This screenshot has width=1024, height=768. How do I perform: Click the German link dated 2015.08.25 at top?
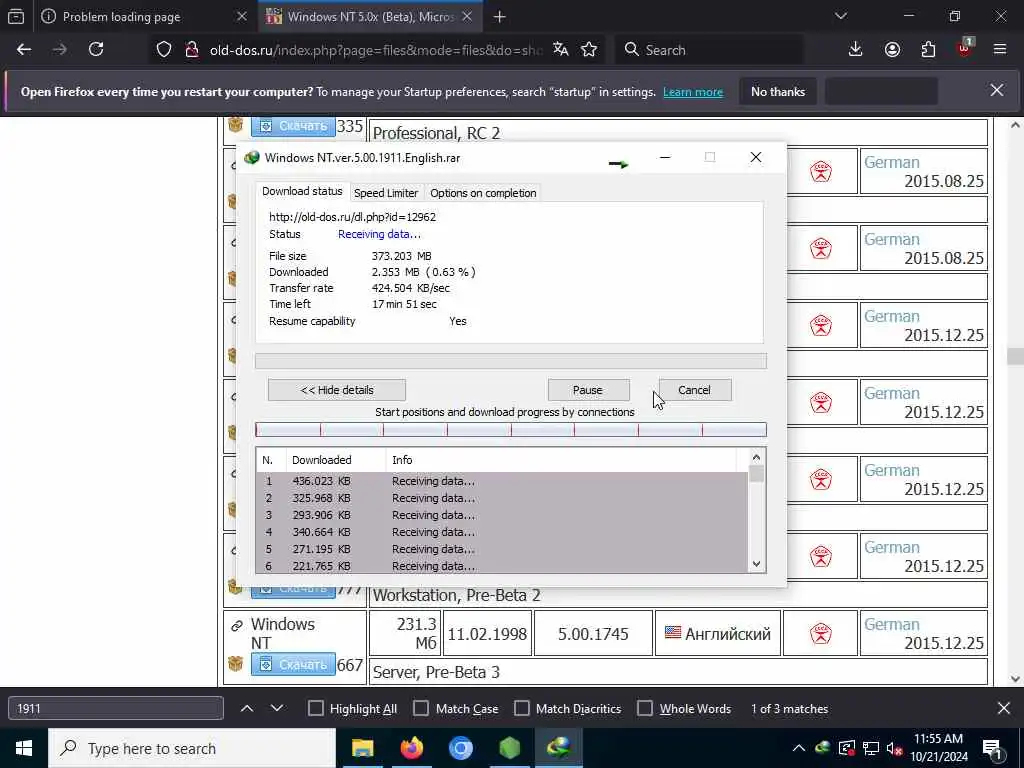click(892, 162)
